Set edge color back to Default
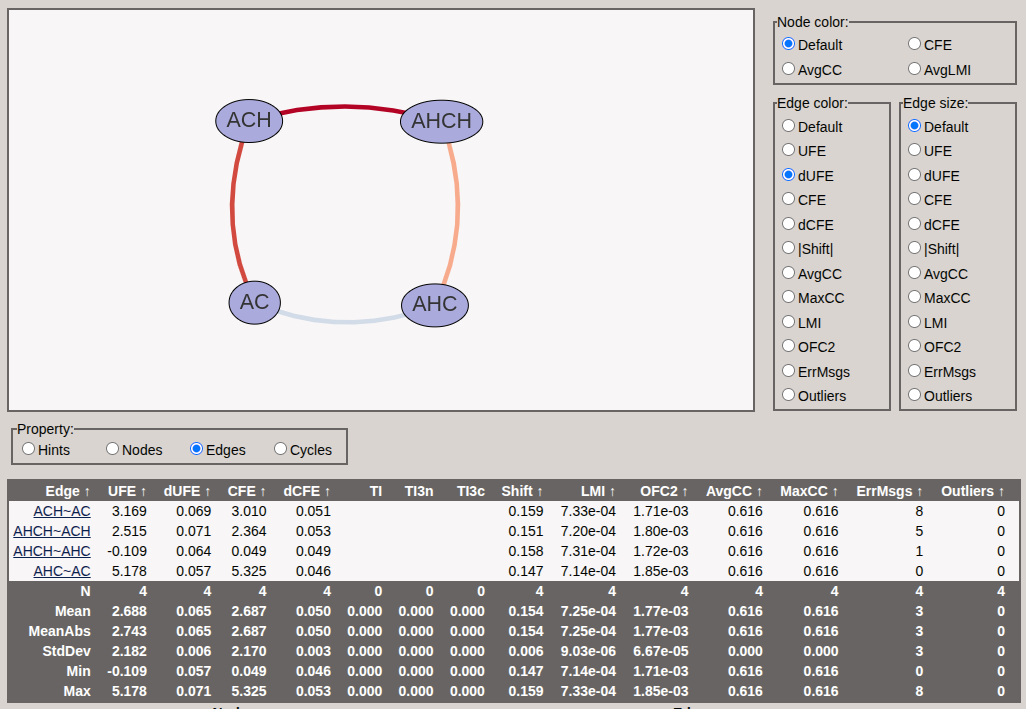Screen dimensions: 1026x709 click(788, 126)
